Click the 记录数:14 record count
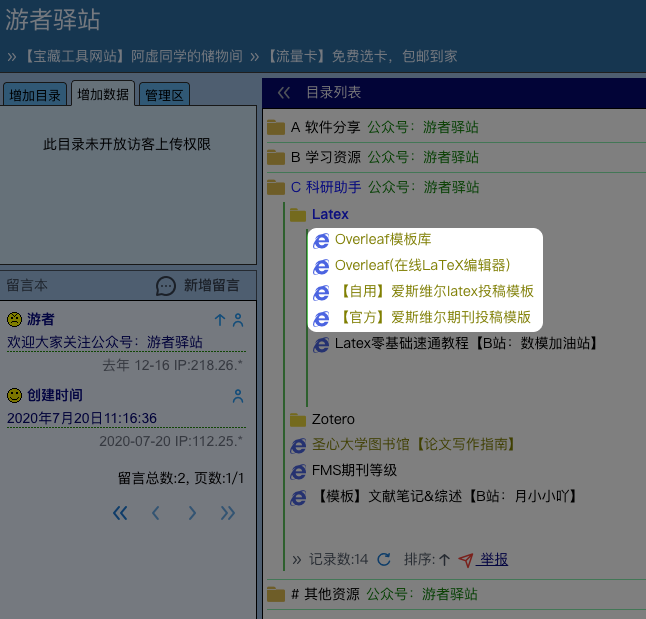This screenshot has height=619, width=646. tap(338, 560)
